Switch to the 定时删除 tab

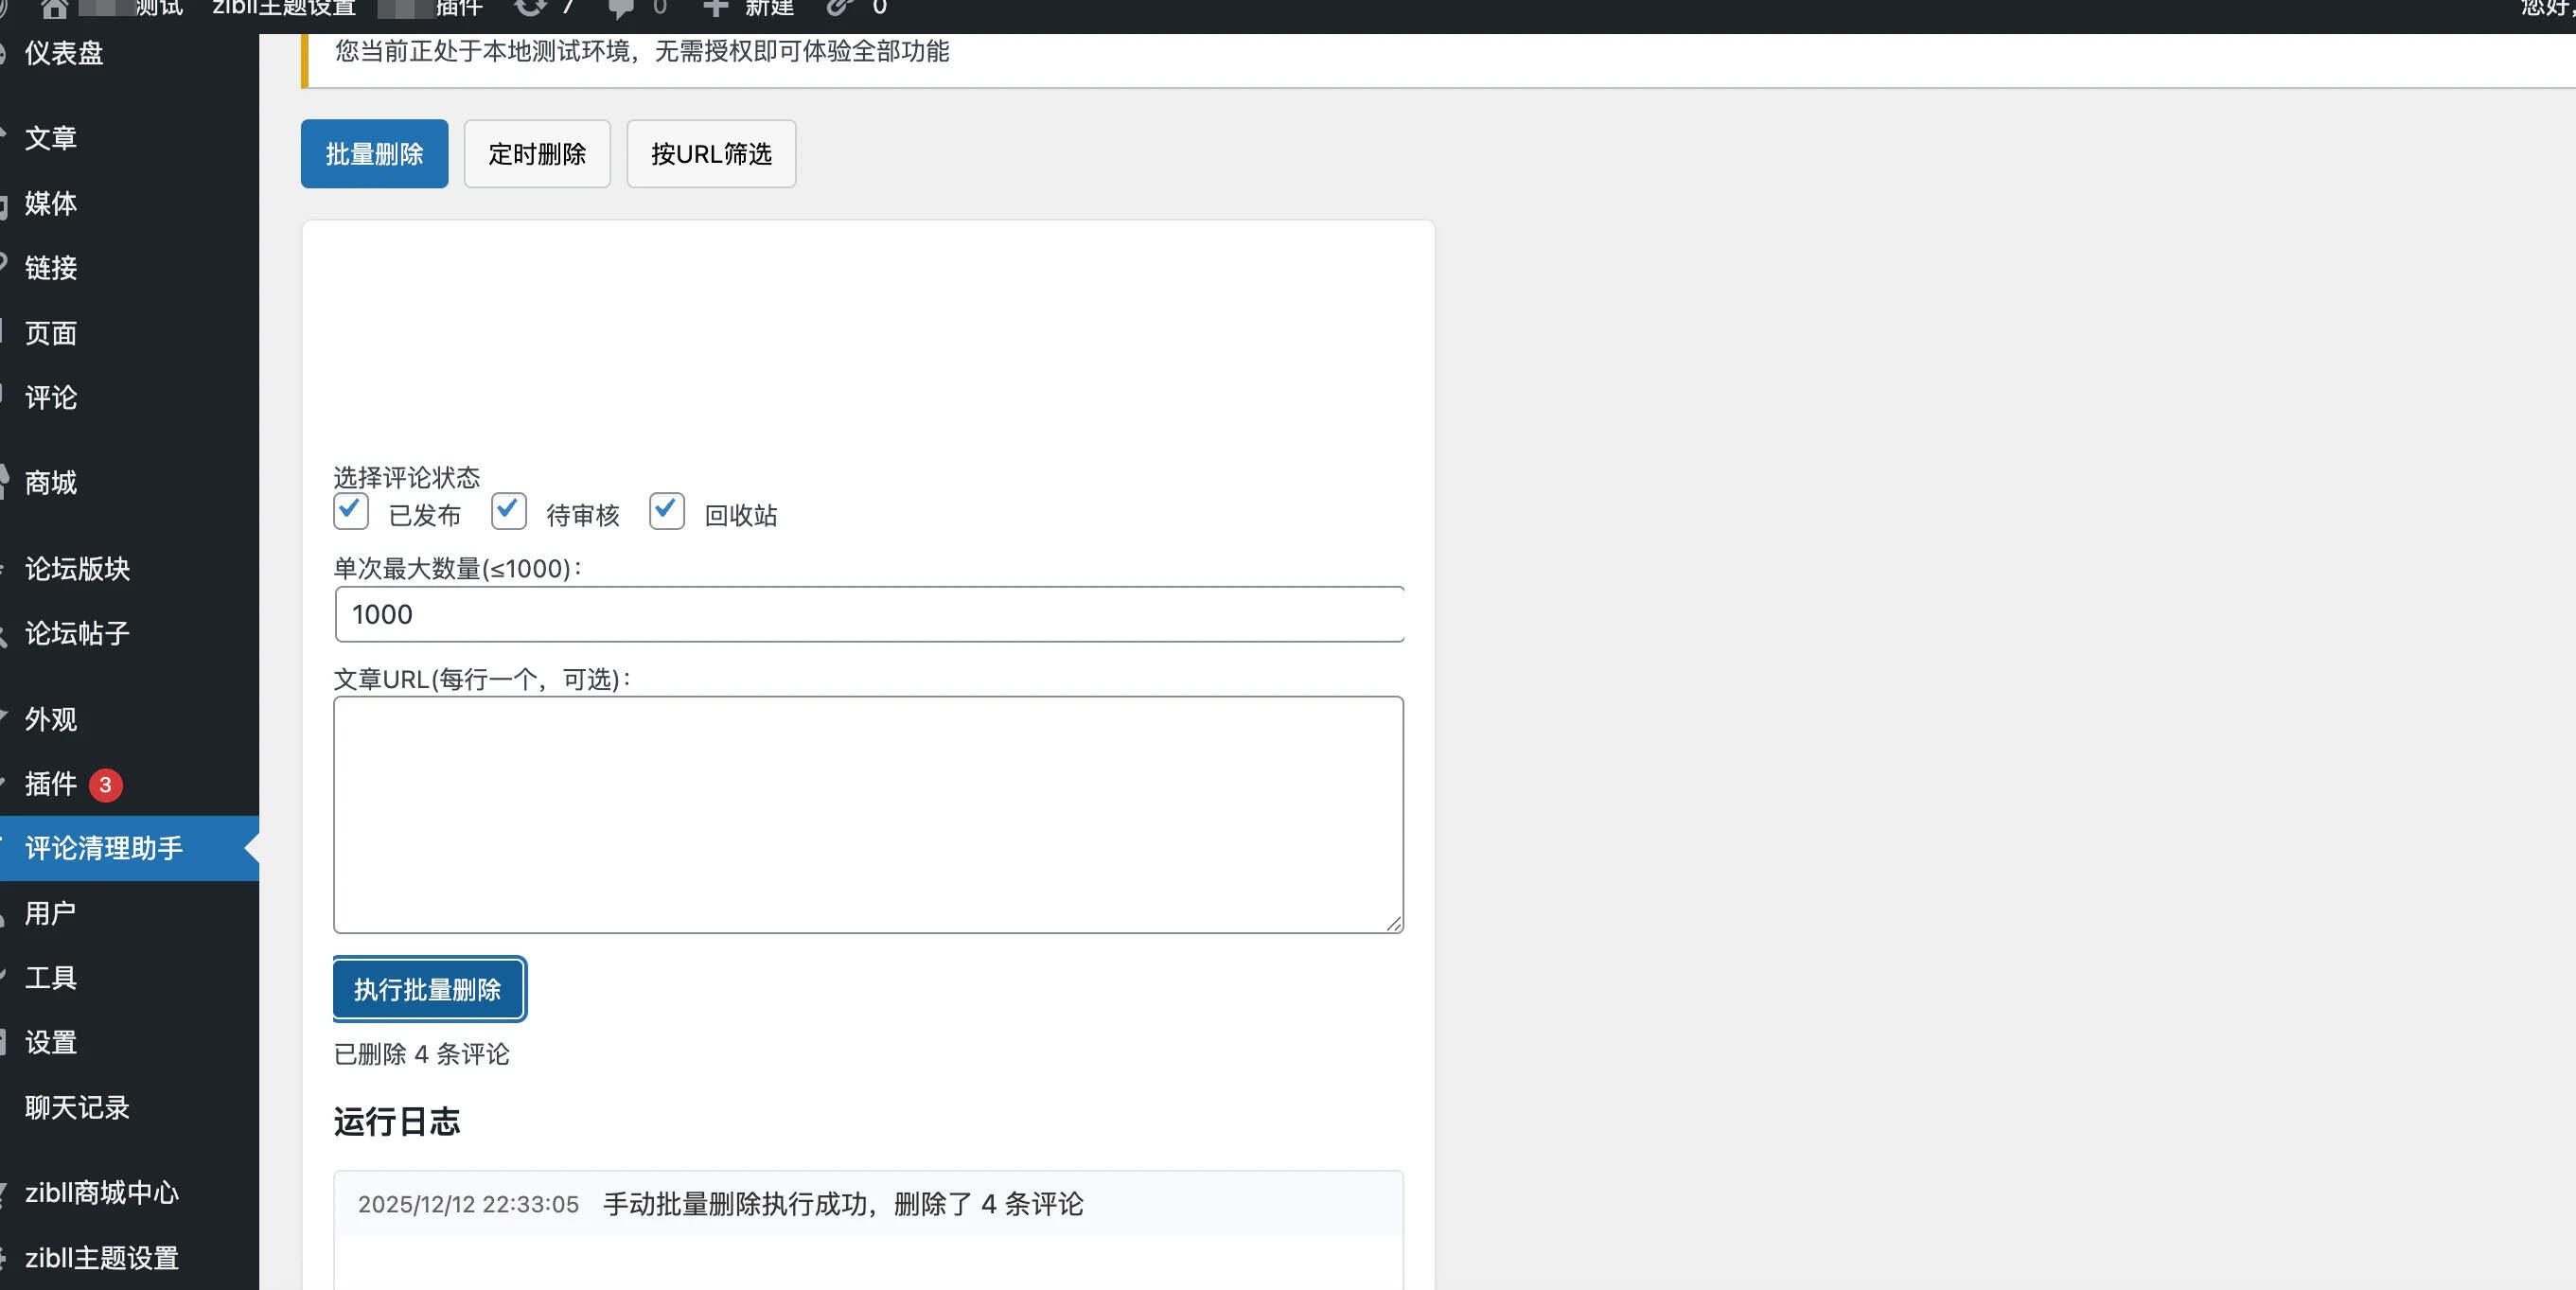(x=537, y=154)
